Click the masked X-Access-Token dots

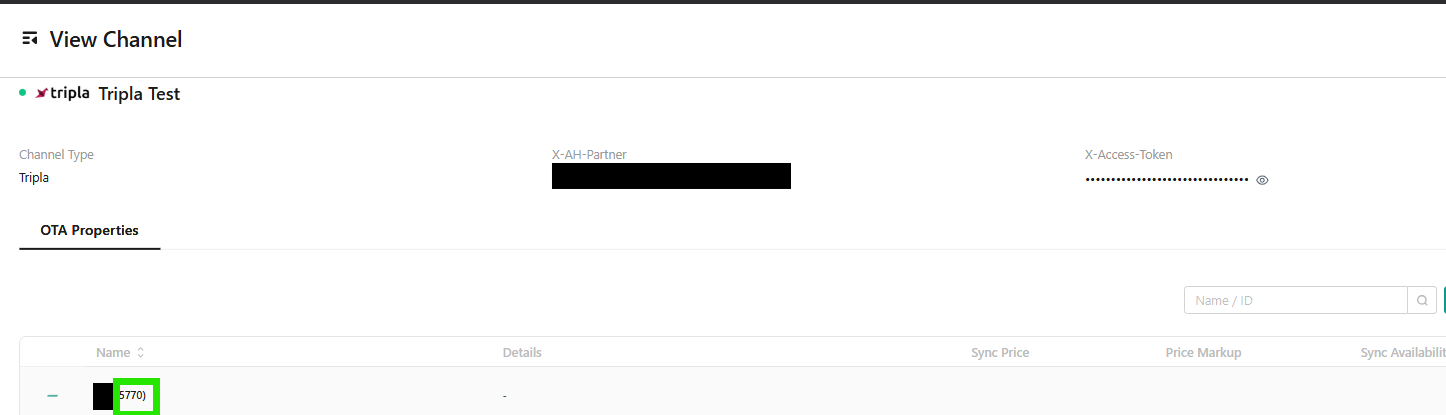(x=1167, y=180)
